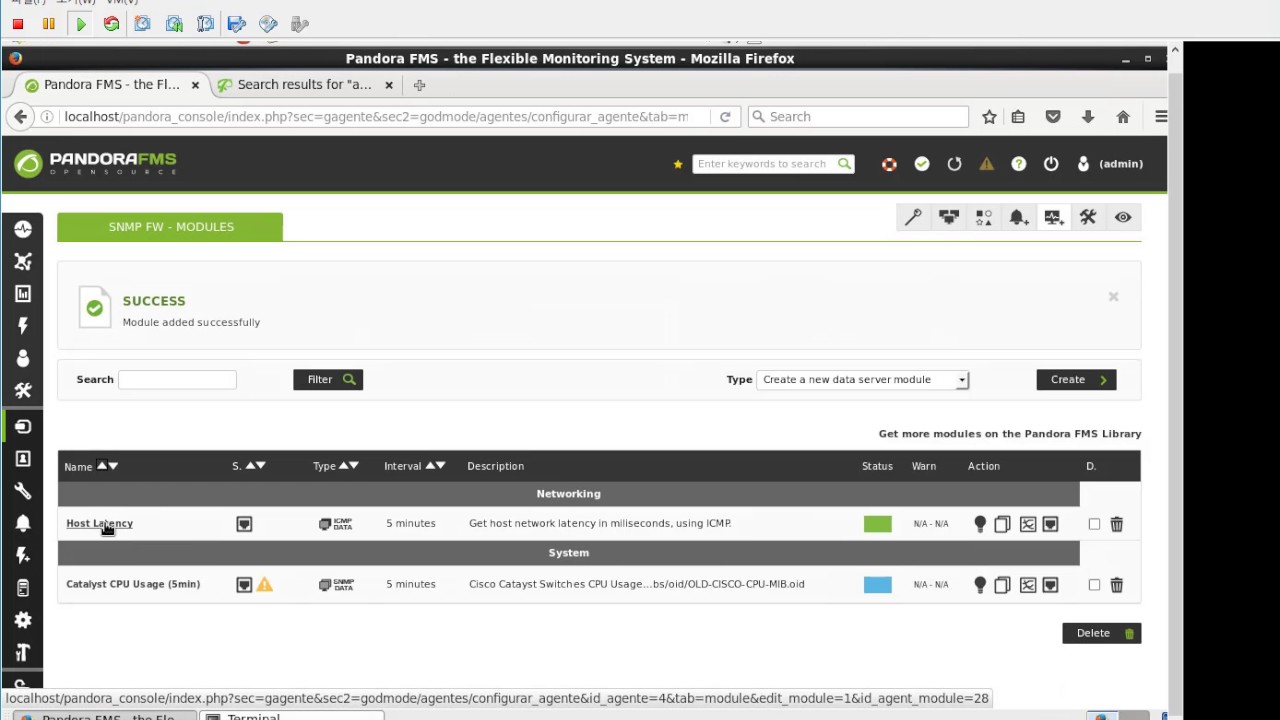Close the SUCCESS notification with the X
Viewport: 1280px width, 720px height.
[1113, 297]
